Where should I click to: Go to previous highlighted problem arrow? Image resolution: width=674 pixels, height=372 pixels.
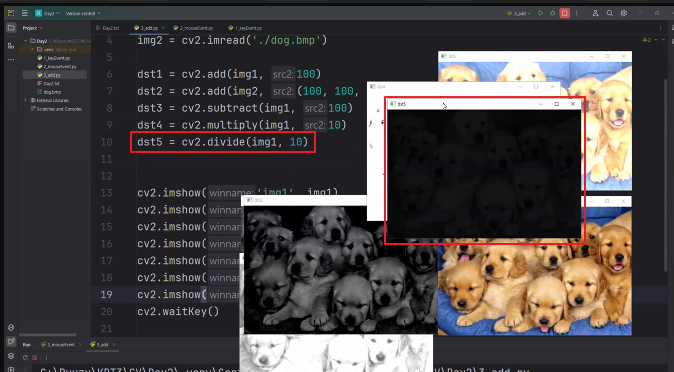coord(656,40)
